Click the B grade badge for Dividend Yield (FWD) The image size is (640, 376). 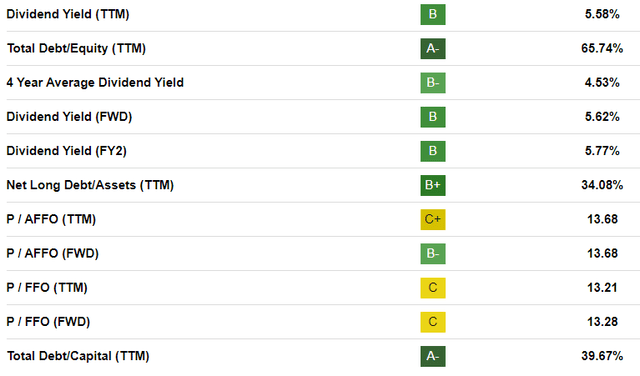(x=433, y=117)
